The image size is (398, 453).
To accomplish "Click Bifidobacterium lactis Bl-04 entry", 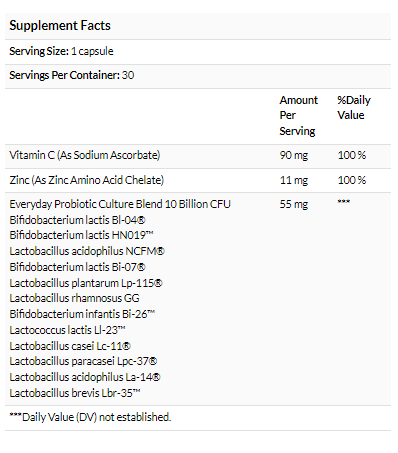I will 77,220.
